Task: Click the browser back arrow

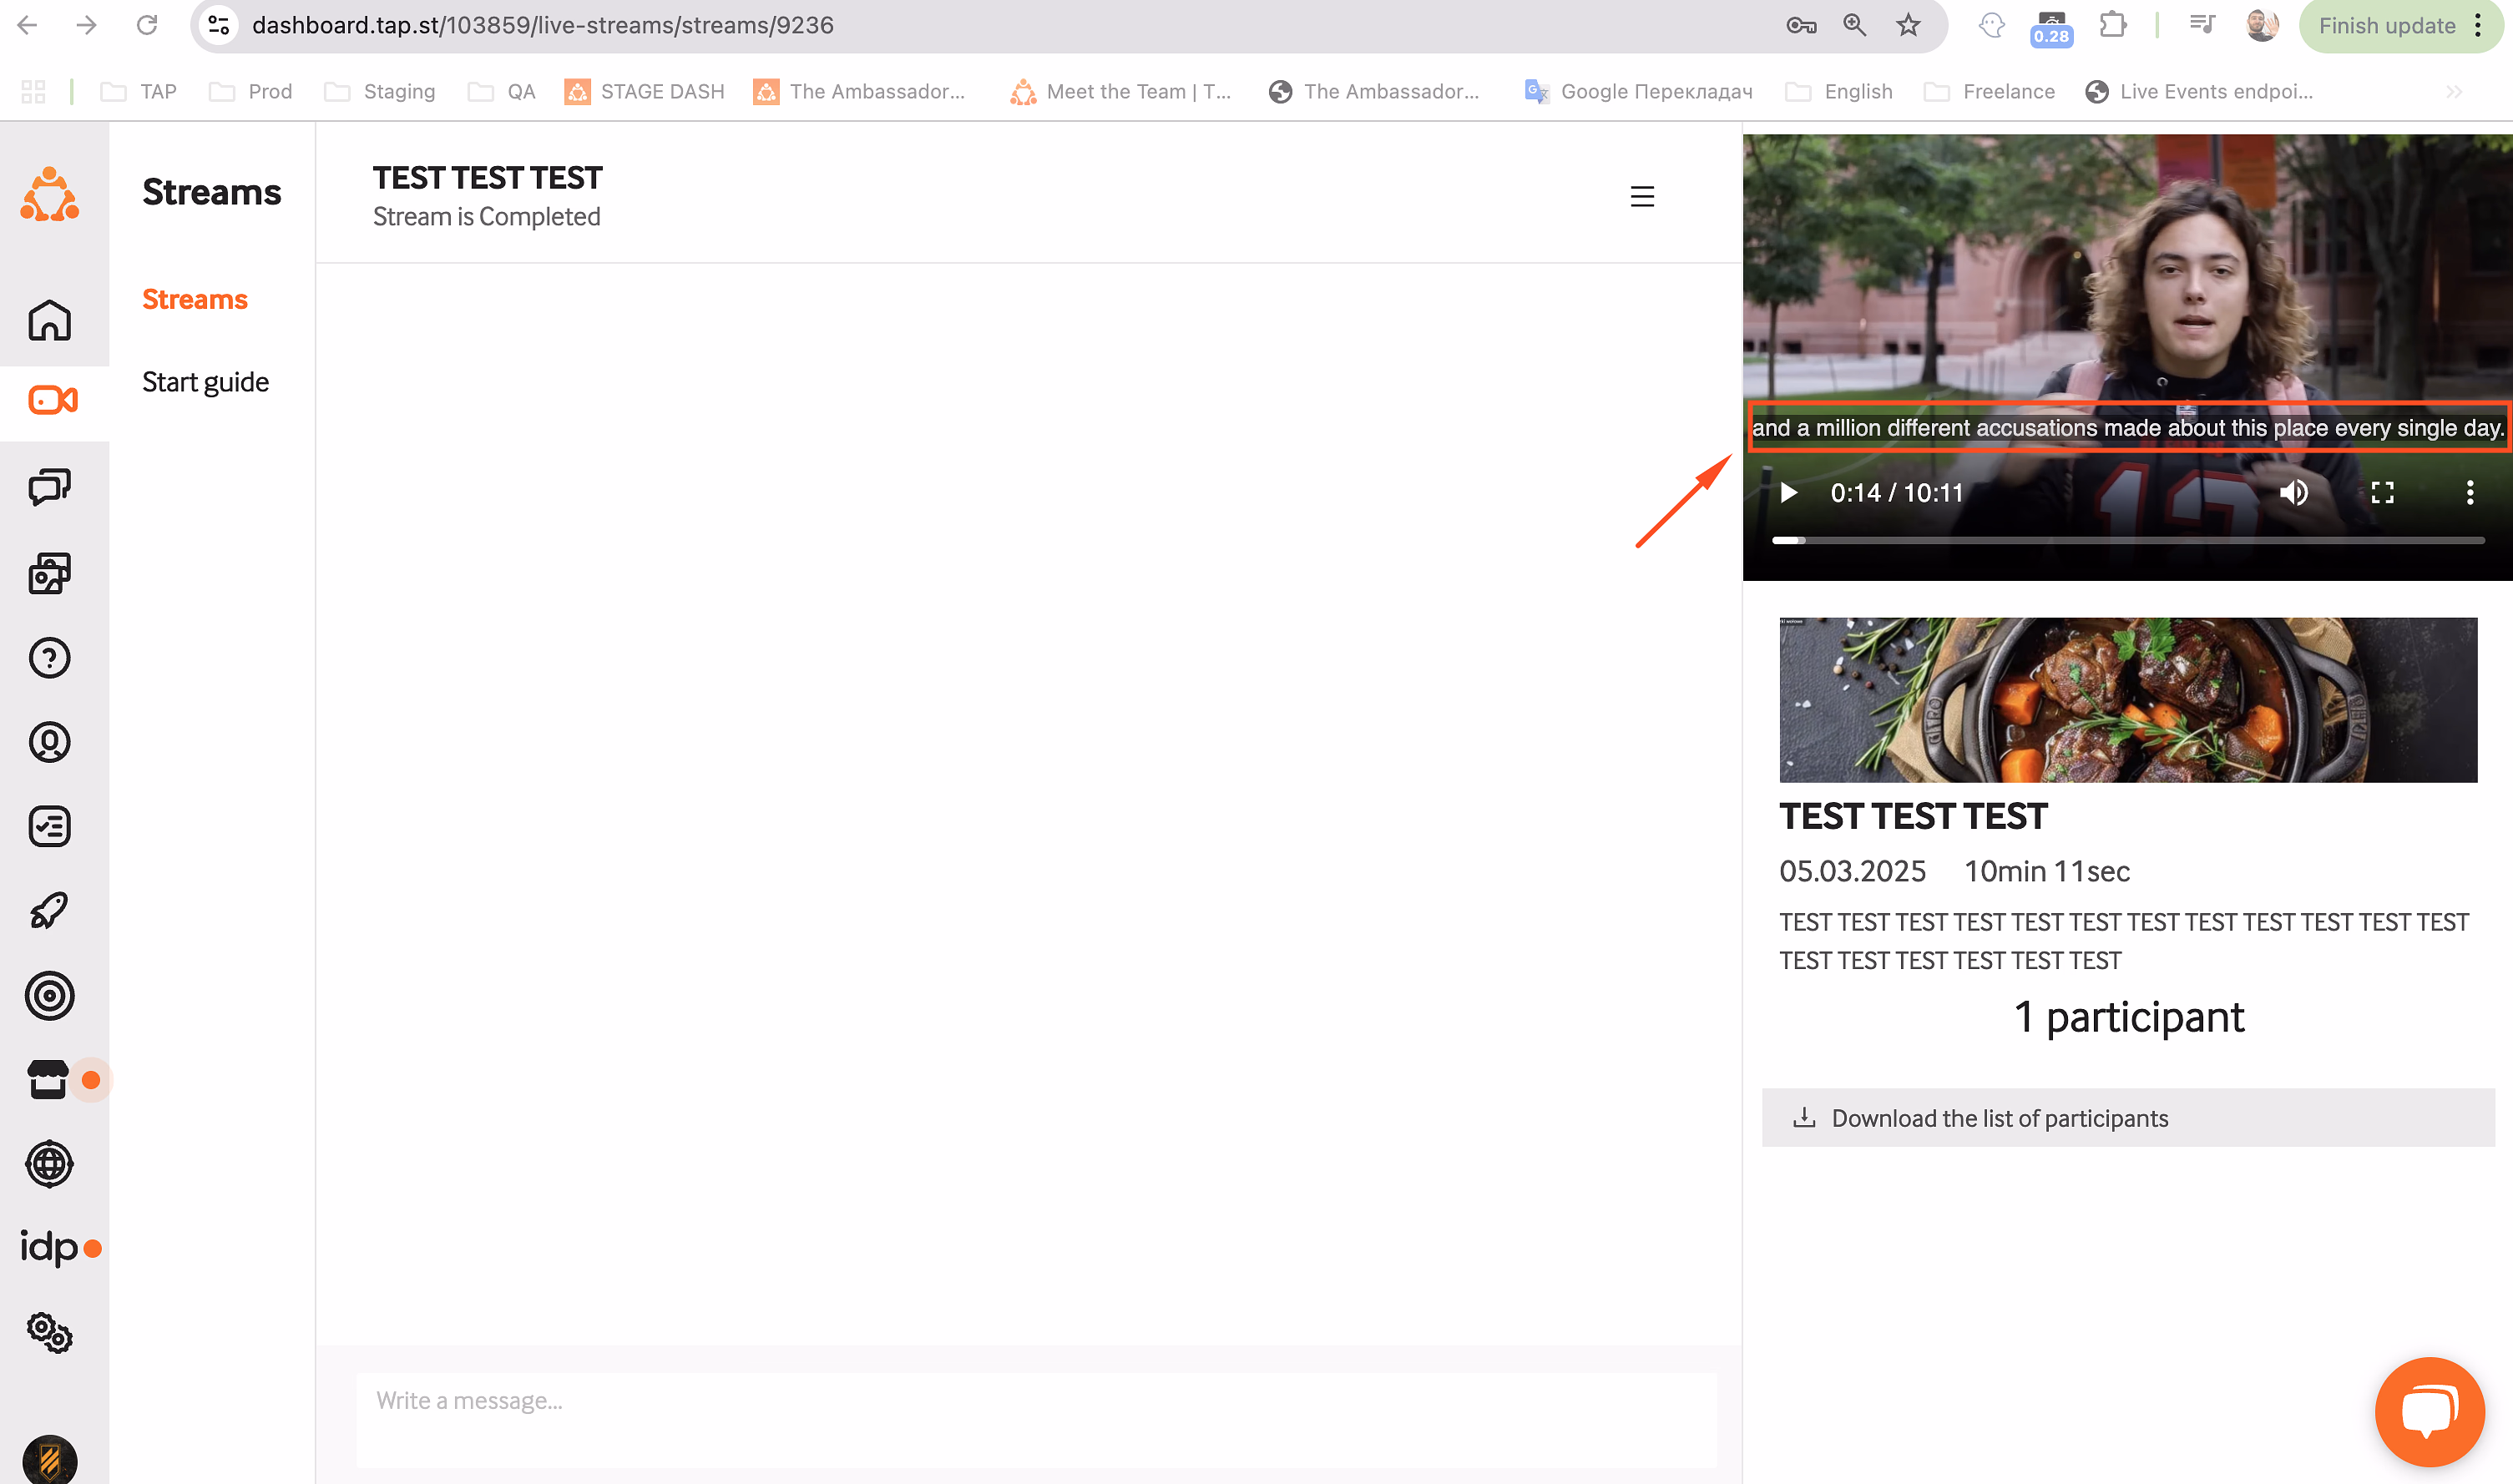Action: [x=27, y=25]
